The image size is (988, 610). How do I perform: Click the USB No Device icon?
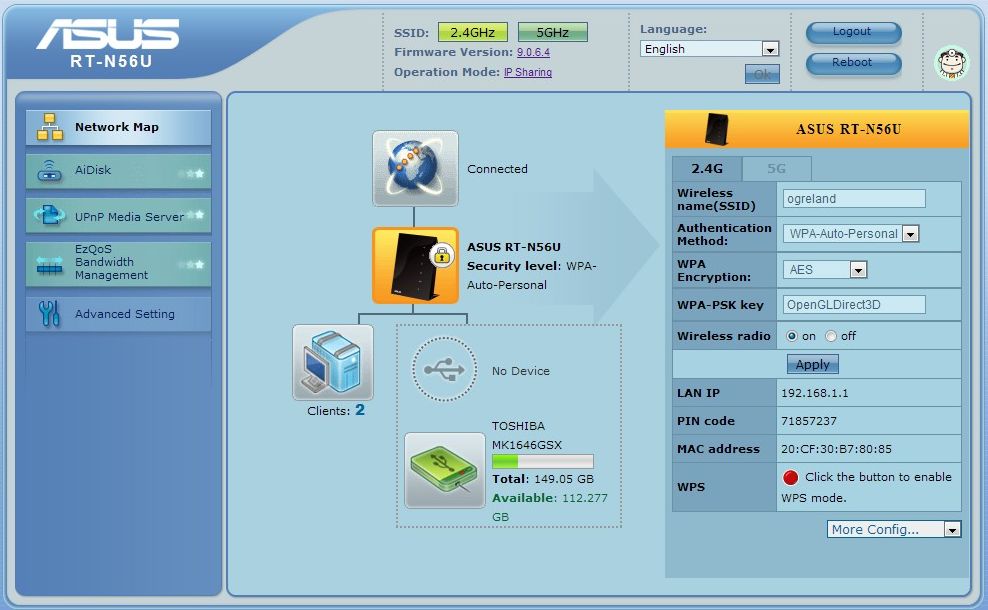pos(444,369)
